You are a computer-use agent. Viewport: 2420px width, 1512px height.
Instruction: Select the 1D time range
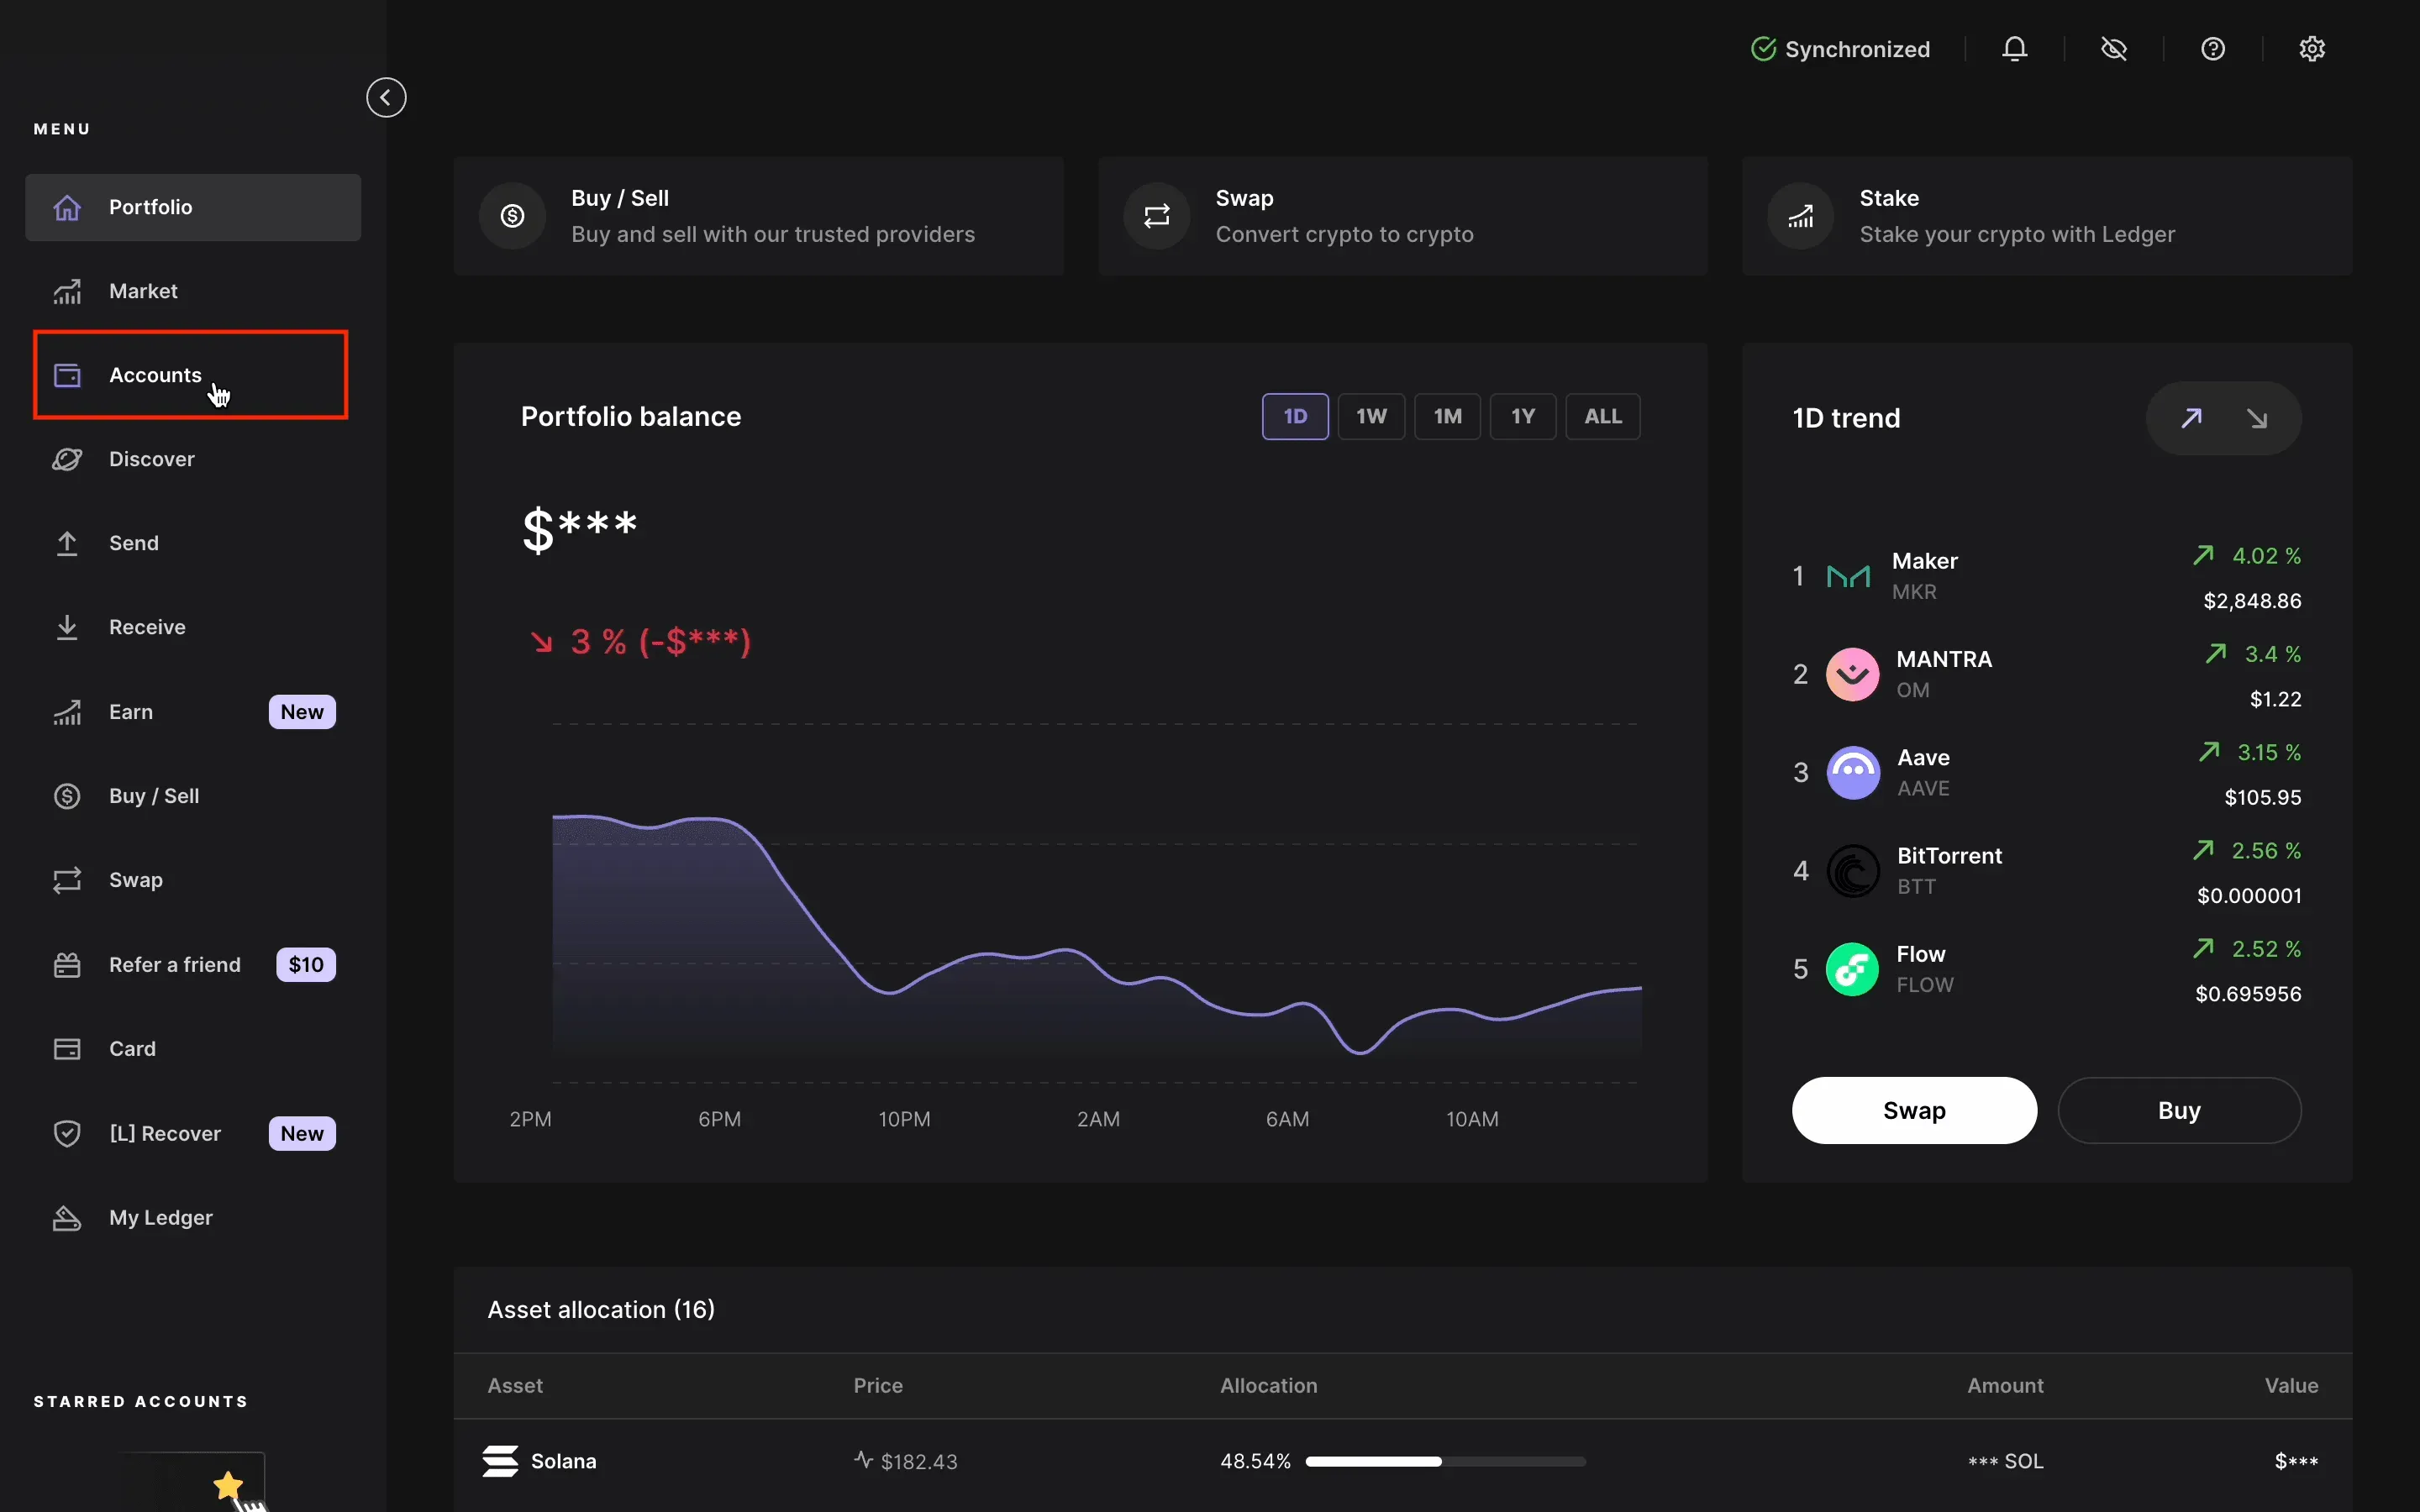[1295, 417]
